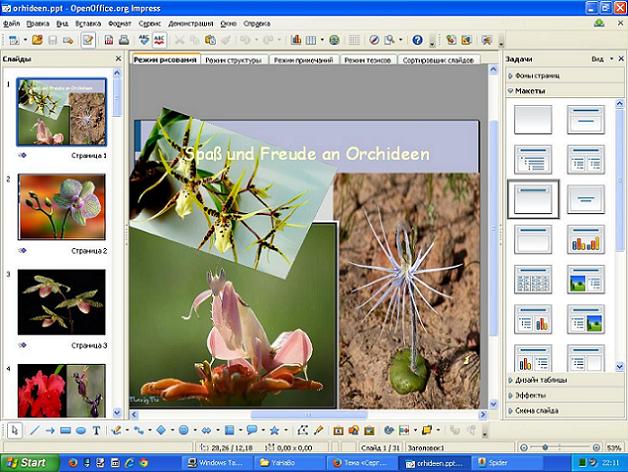Open the Help question mark icon
This screenshot has width=628, height=472.
pos(417,40)
